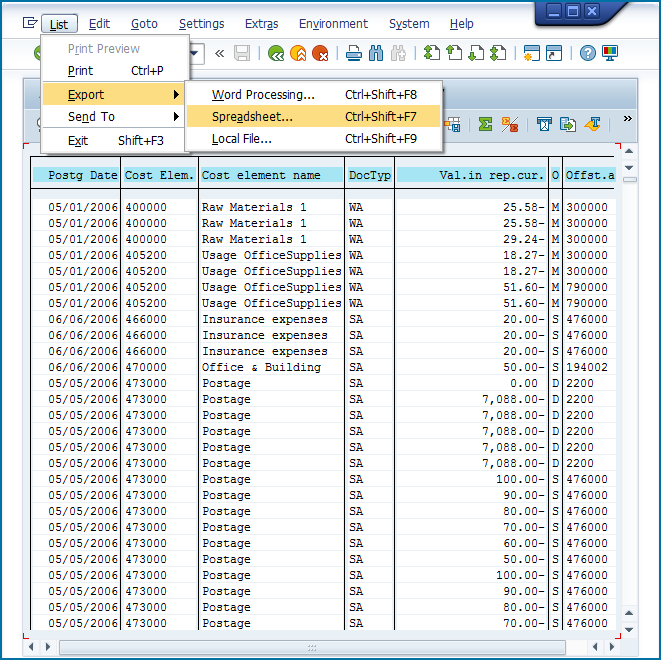Expand the toolbar overflow chevron at right
Image resolution: width=661 pixels, height=660 pixels.
pyautogui.click(x=628, y=119)
